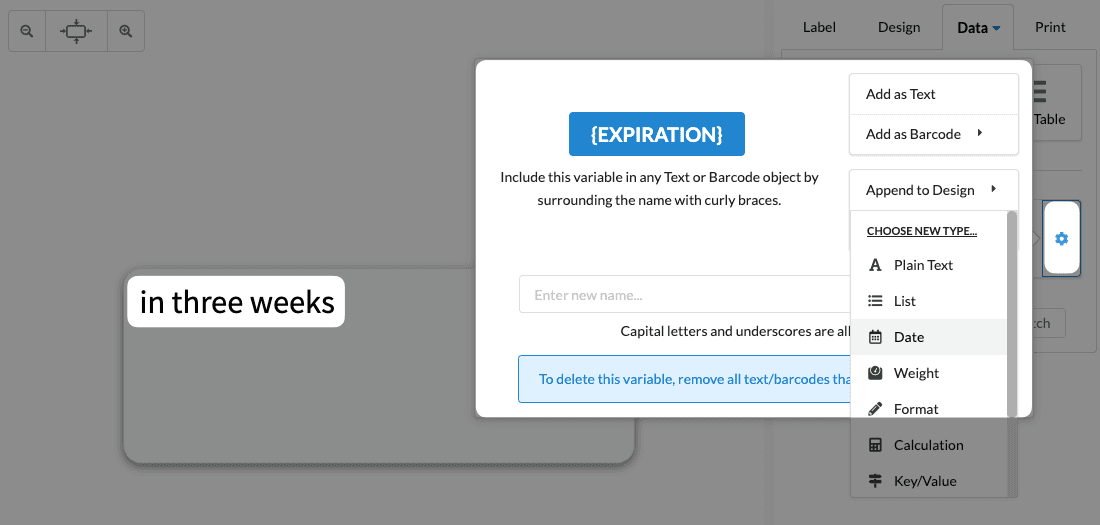
Task: Pick the Date calendar icon
Action: (x=875, y=337)
